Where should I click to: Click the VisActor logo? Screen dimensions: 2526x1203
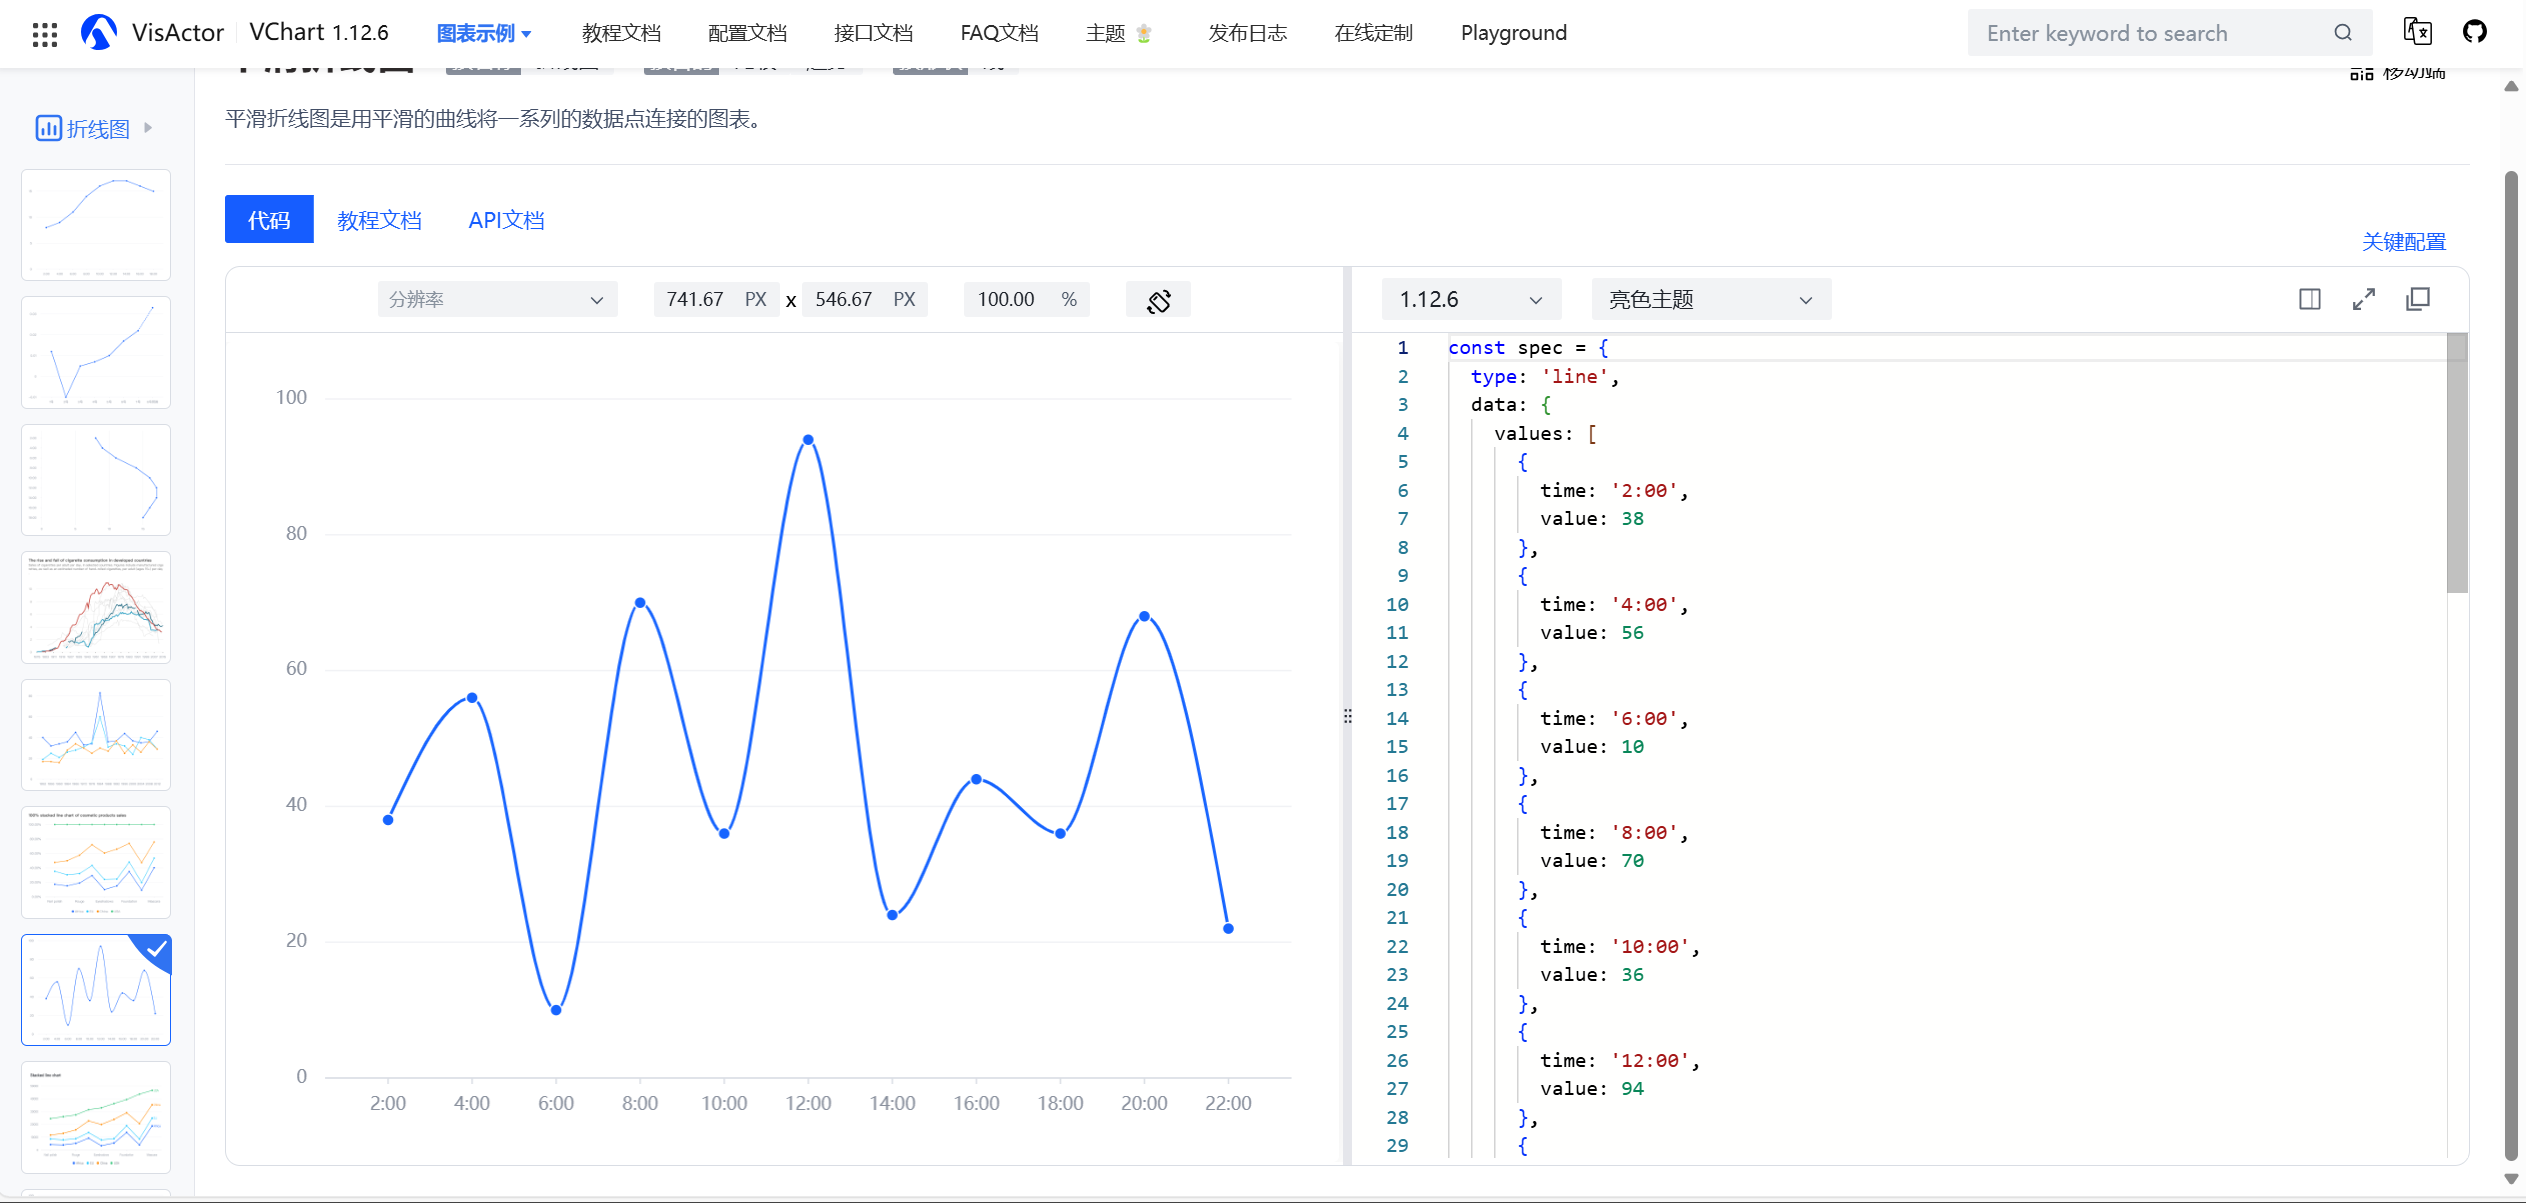coord(99,31)
